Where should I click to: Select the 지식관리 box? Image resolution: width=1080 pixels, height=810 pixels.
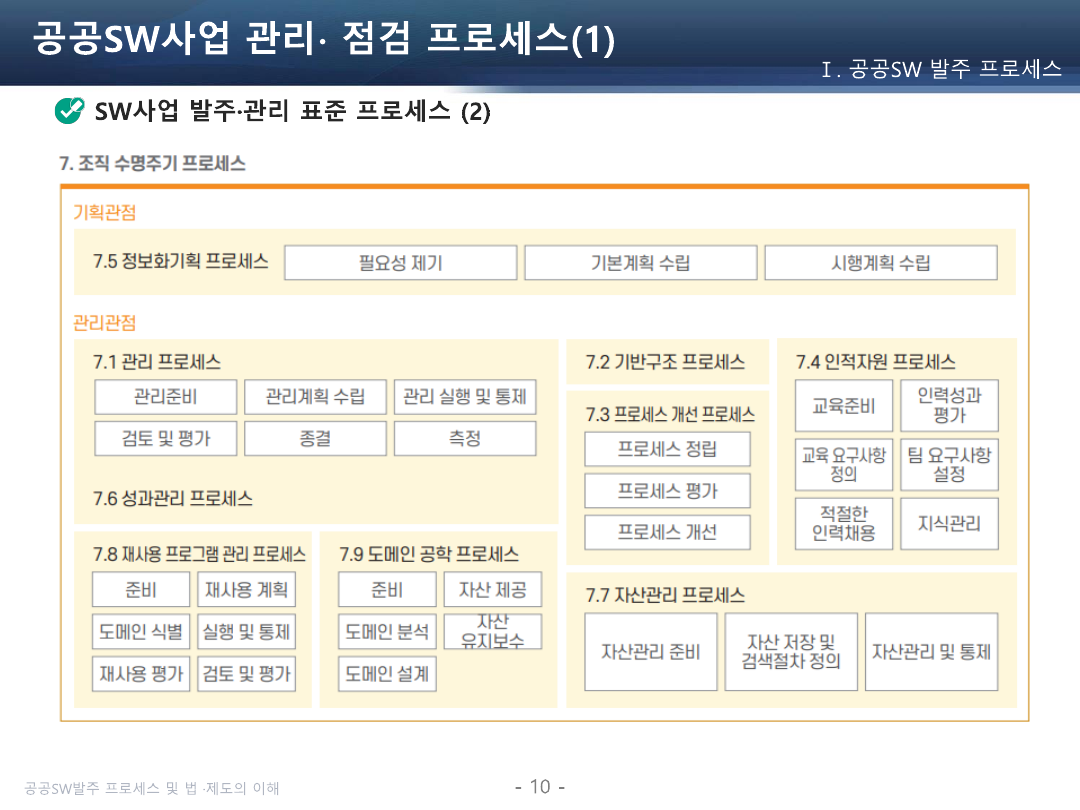tap(949, 523)
